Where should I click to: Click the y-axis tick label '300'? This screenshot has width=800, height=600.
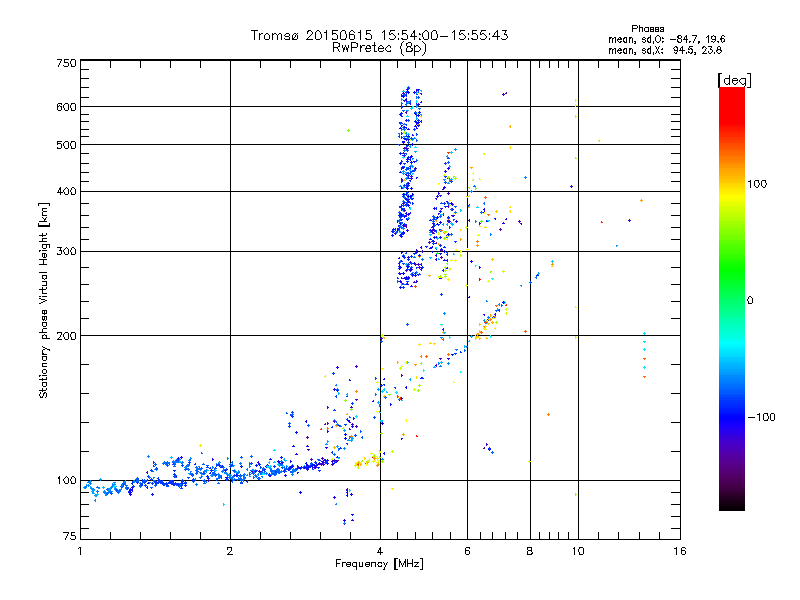pyautogui.click(x=66, y=252)
